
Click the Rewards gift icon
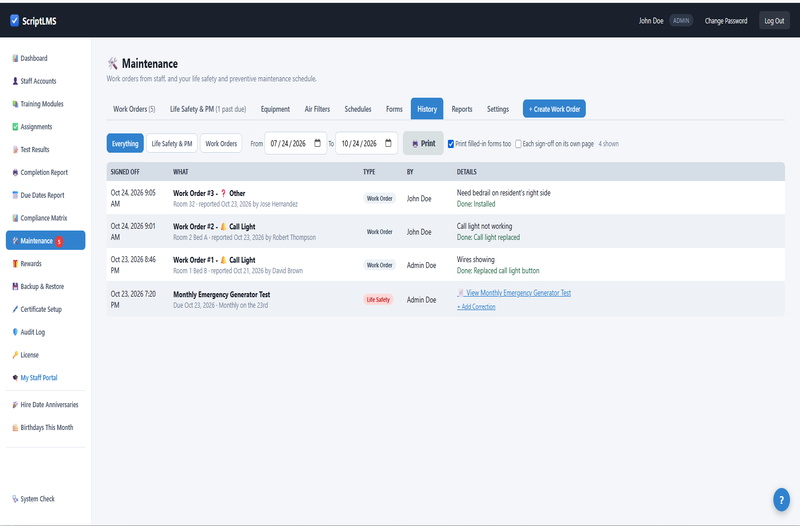click(15, 264)
